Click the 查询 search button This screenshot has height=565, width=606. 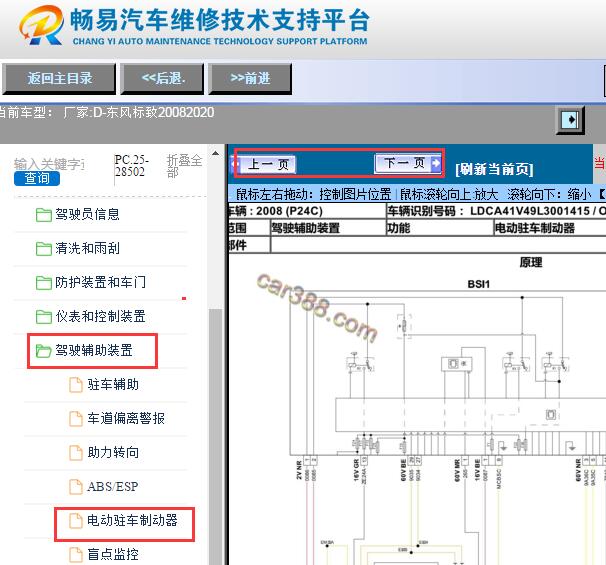tap(37, 179)
